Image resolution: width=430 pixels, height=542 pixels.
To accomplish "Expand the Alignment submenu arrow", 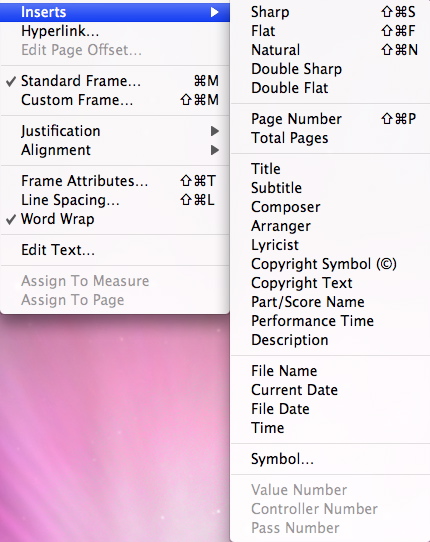I will pyautogui.click(x=215, y=150).
